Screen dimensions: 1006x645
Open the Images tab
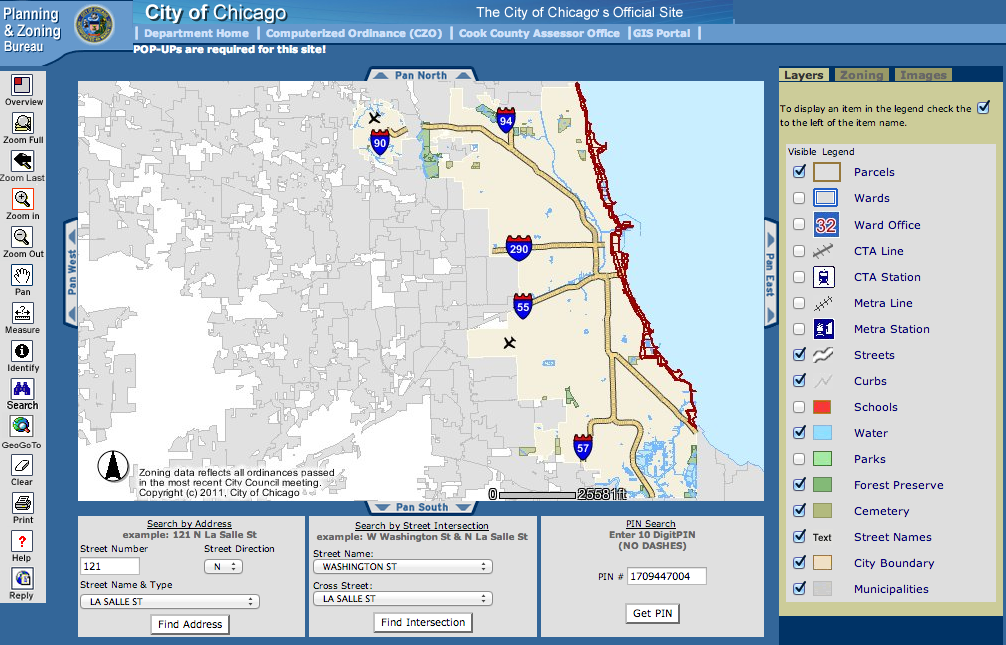tap(923, 75)
